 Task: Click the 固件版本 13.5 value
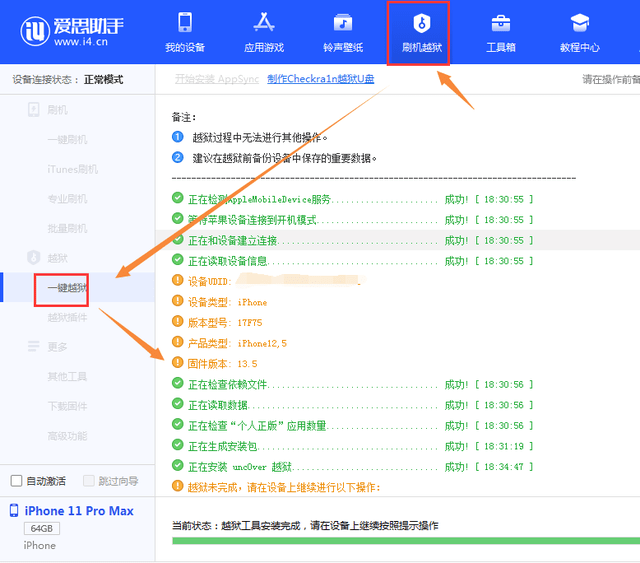pyautogui.click(x=247, y=364)
